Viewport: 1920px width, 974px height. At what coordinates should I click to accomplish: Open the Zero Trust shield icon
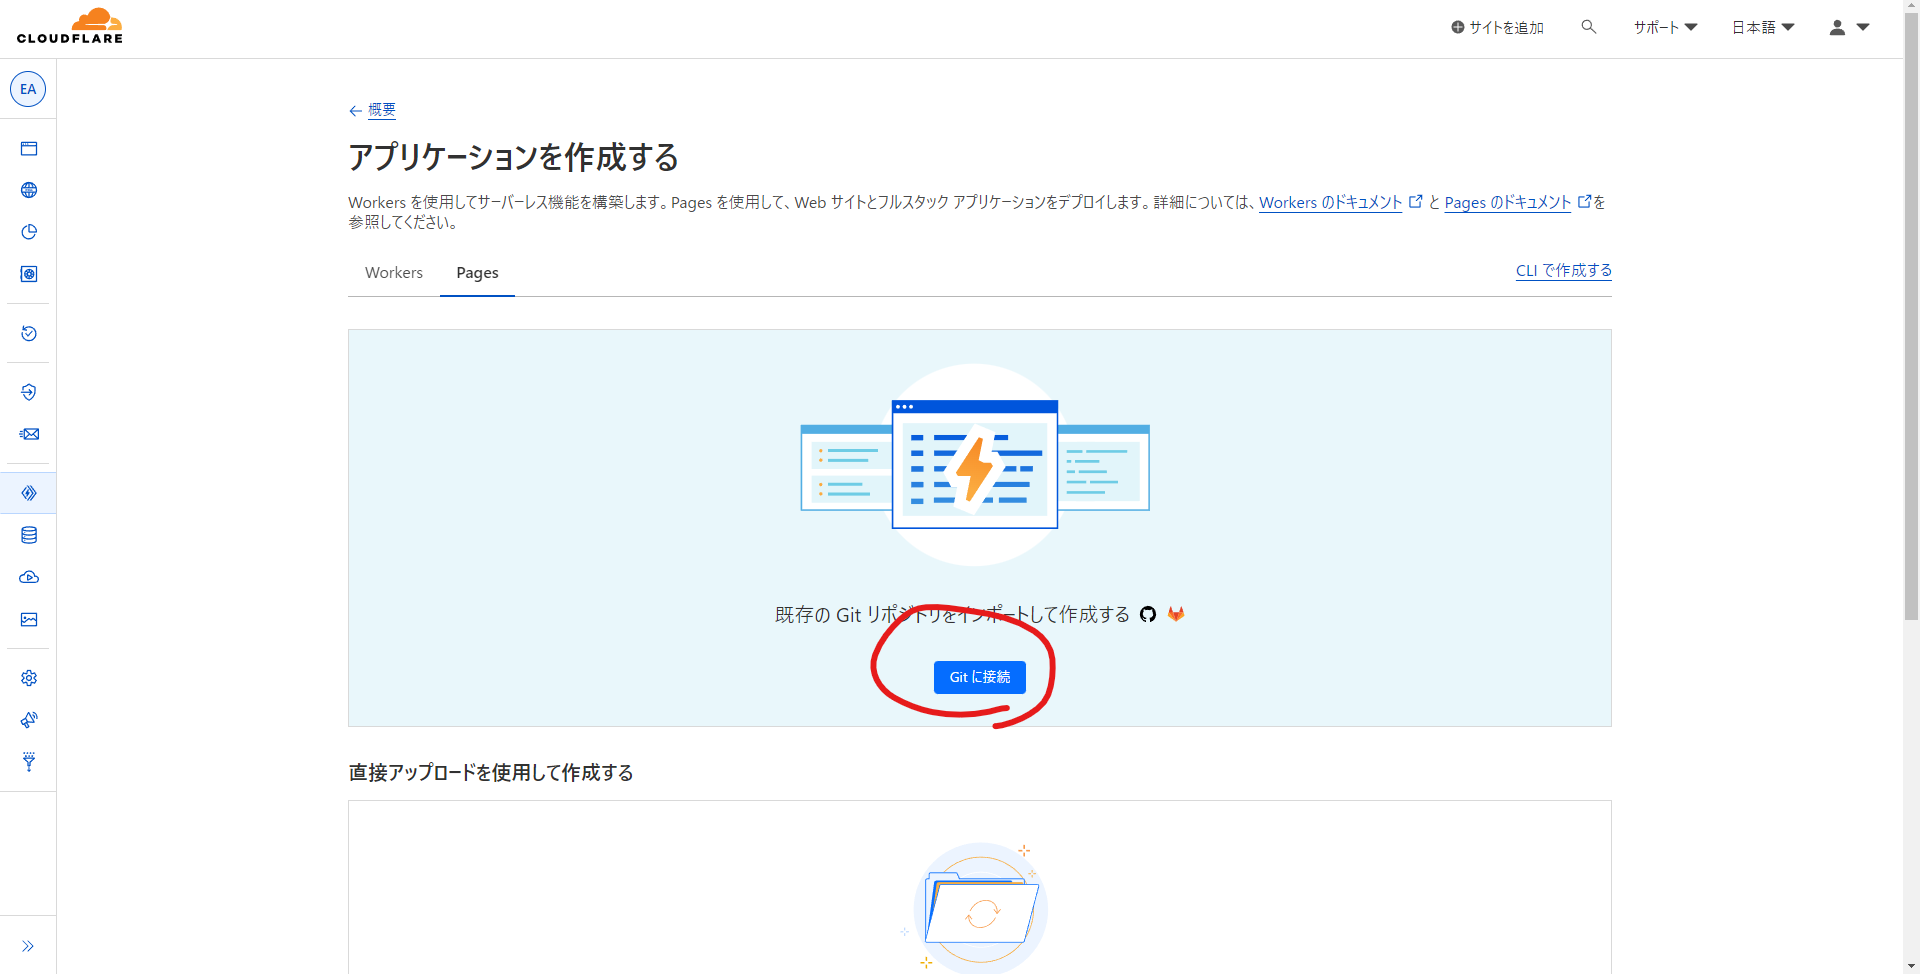(x=29, y=392)
